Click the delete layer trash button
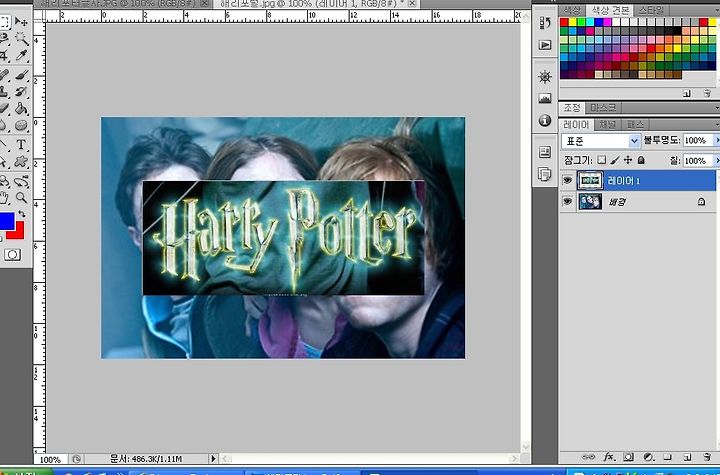 [x=707, y=457]
